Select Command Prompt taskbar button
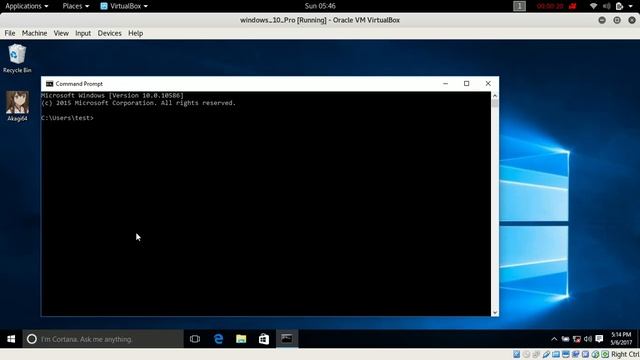640x360 pixels. 287,339
